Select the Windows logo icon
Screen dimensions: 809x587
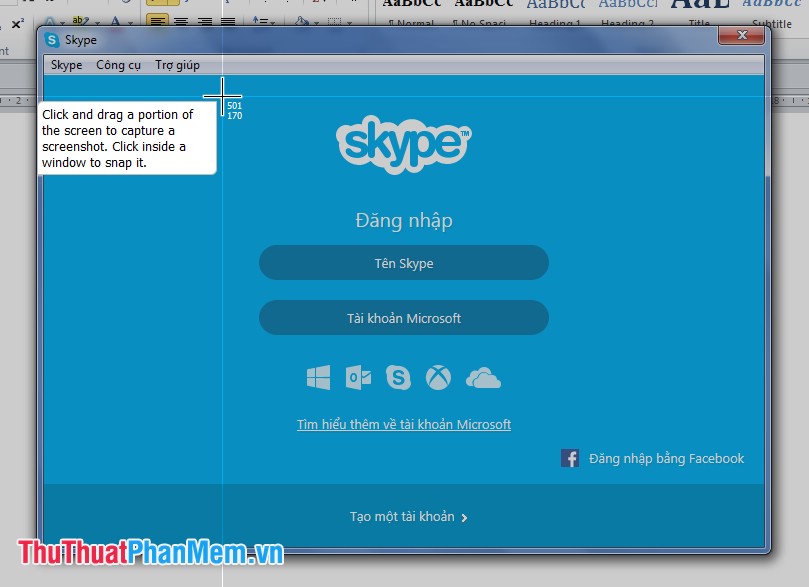pos(318,378)
